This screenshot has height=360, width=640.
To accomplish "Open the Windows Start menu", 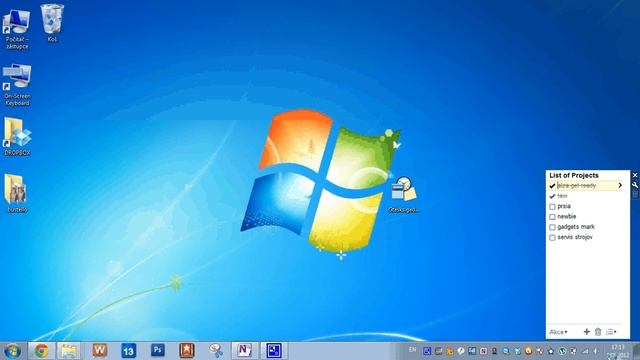I will point(12,351).
